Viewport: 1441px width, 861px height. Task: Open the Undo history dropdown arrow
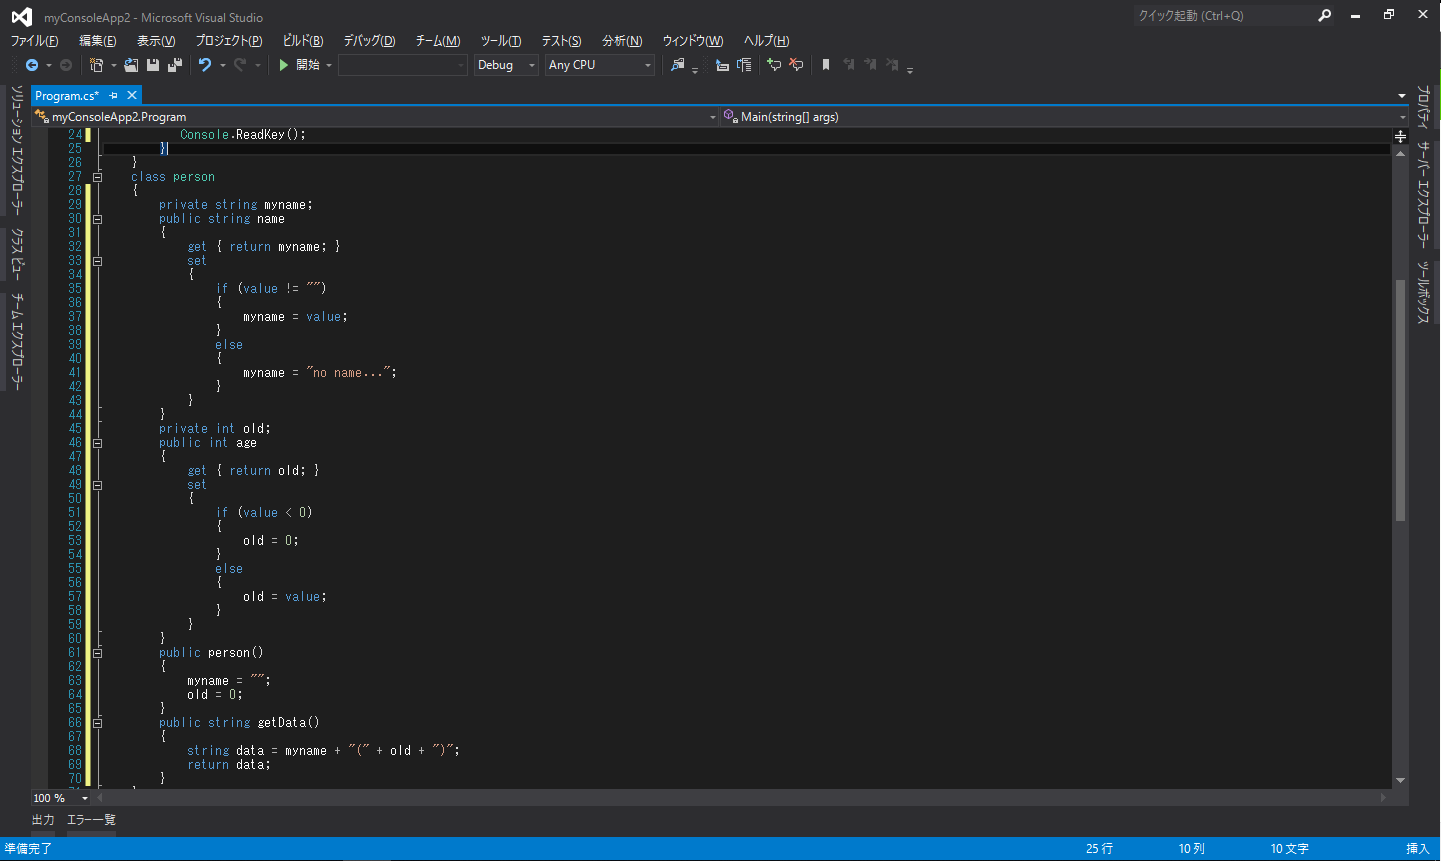click(223, 65)
